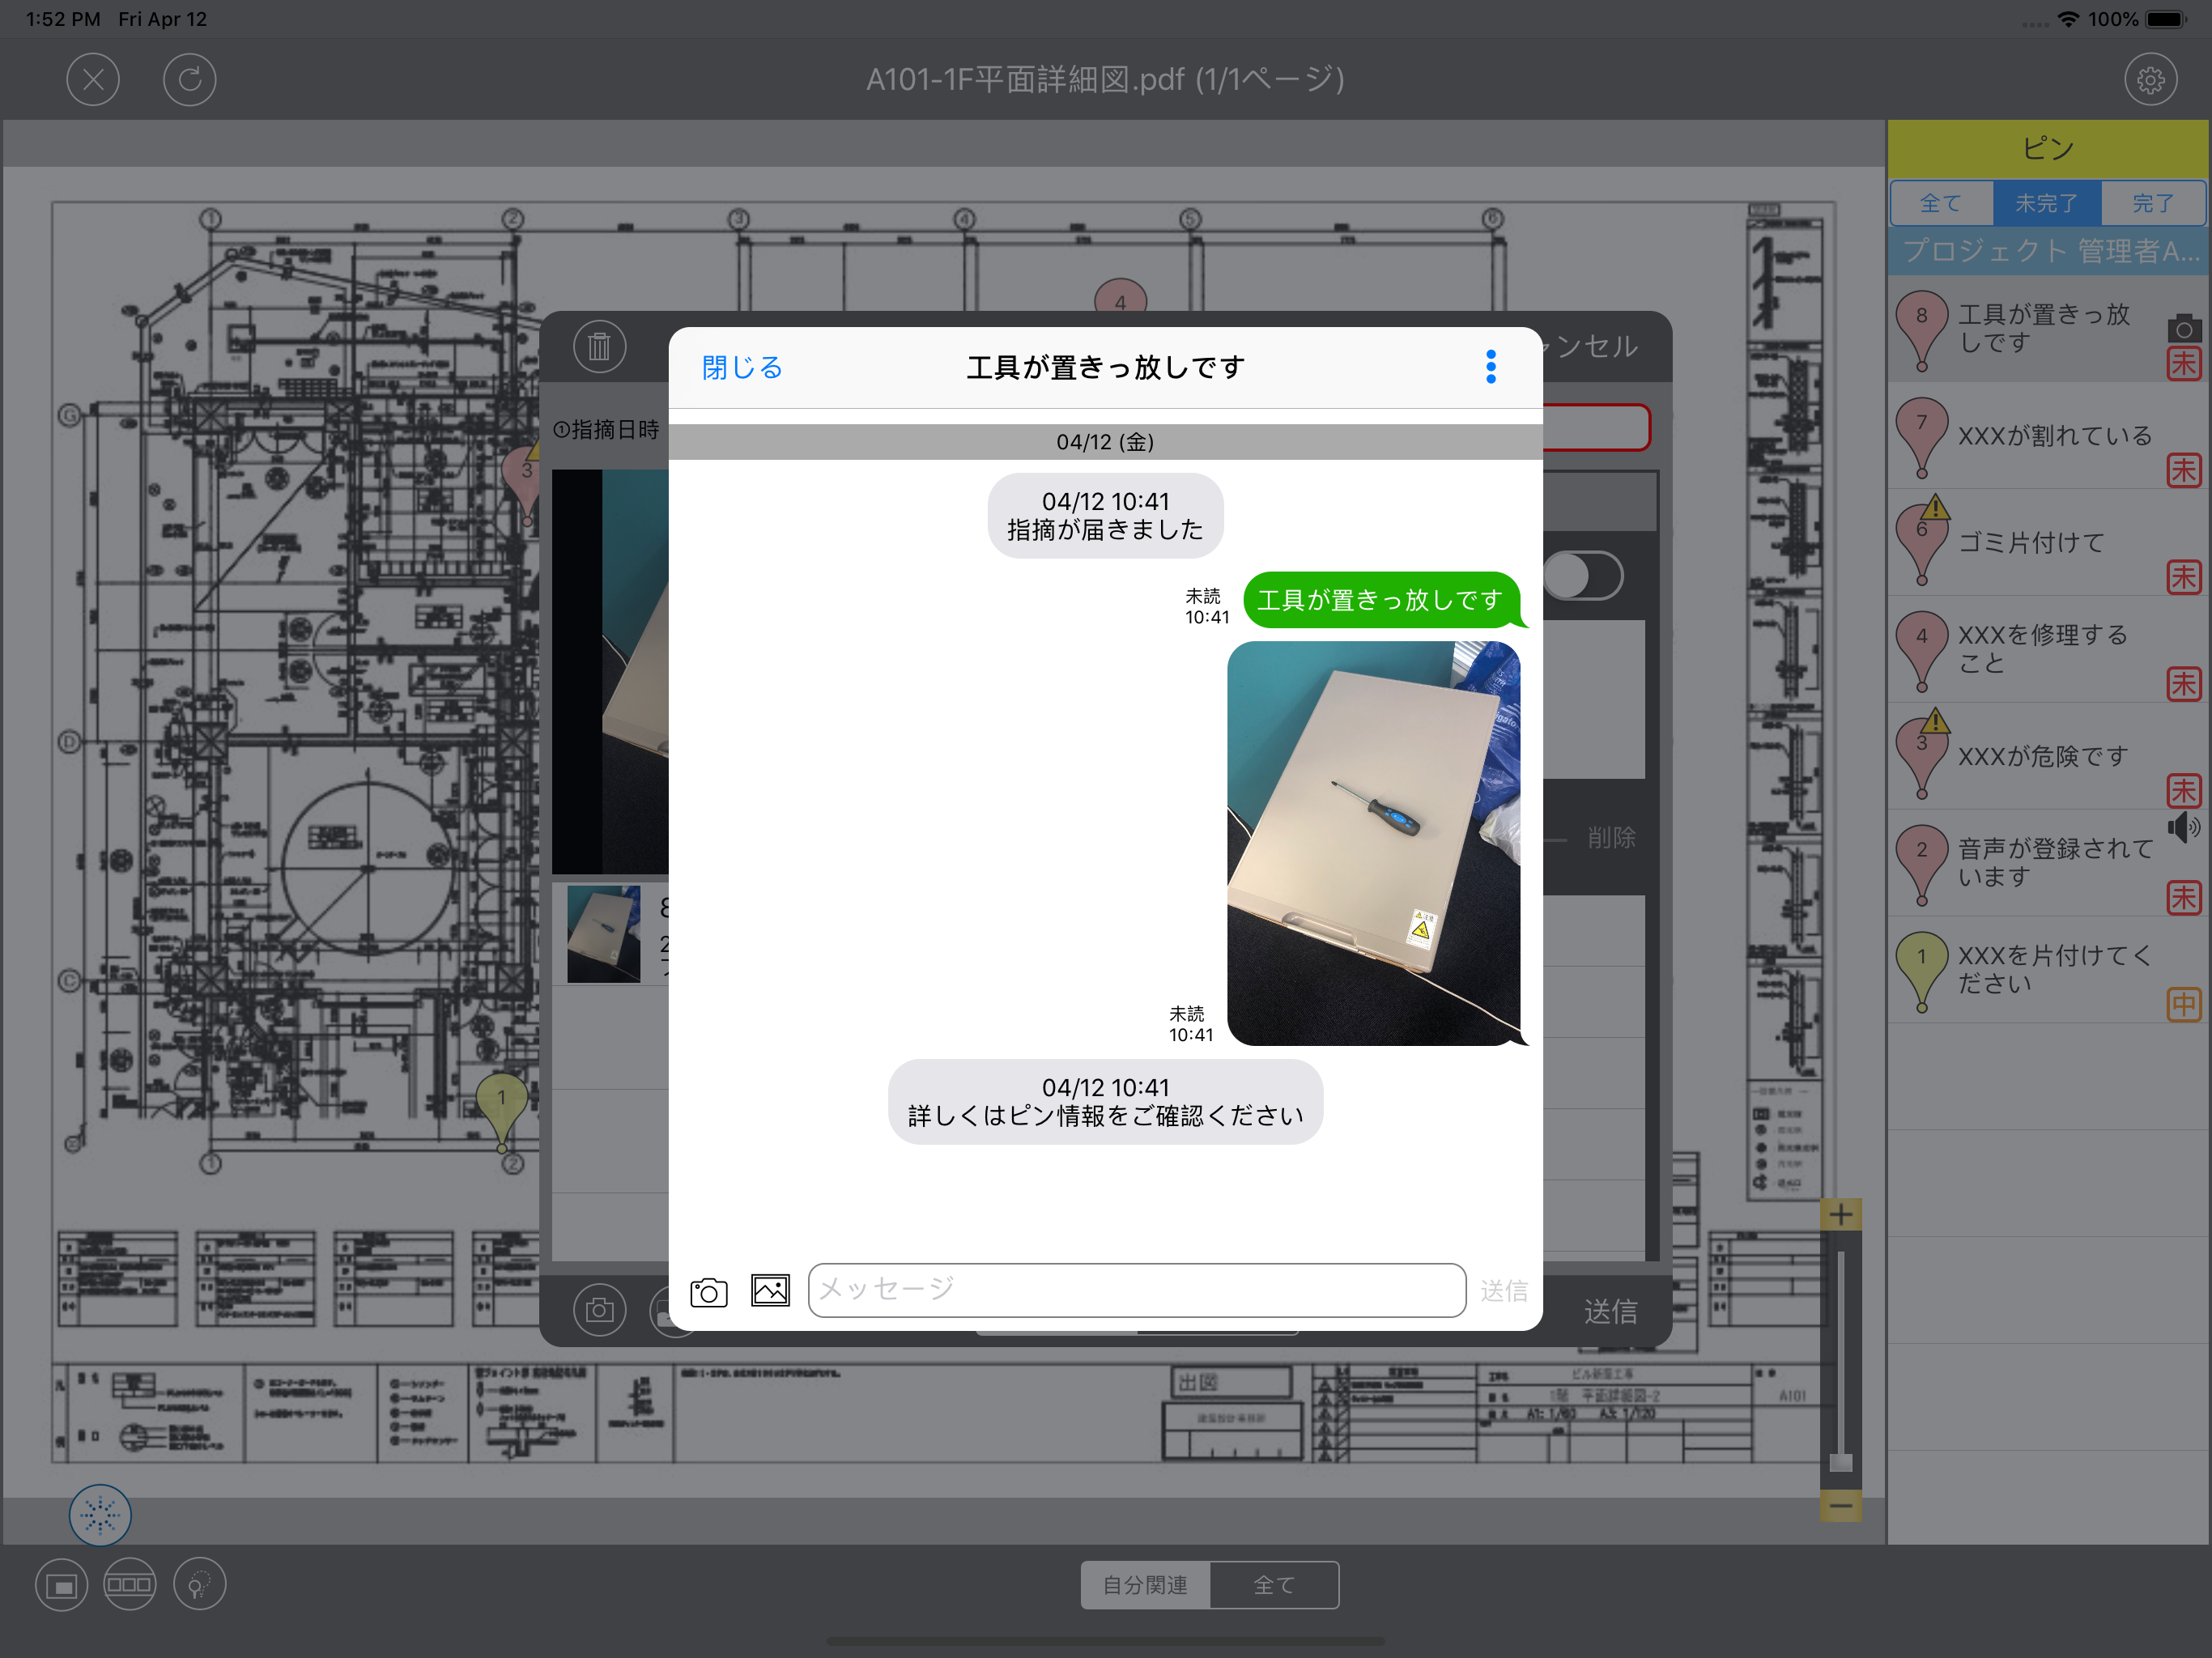Tap the ピン panel header
2212x1658 pixels.
pyautogui.click(x=2048, y=148)
